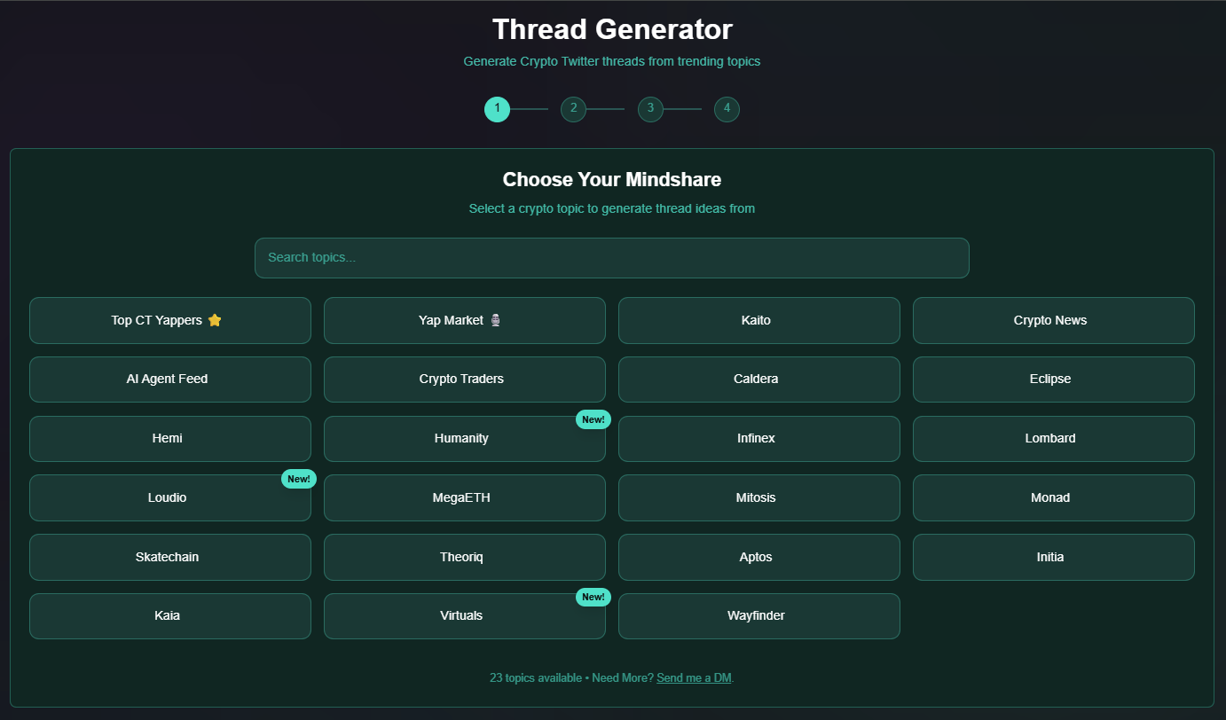Select the Monad topic

coord(1053,497)
